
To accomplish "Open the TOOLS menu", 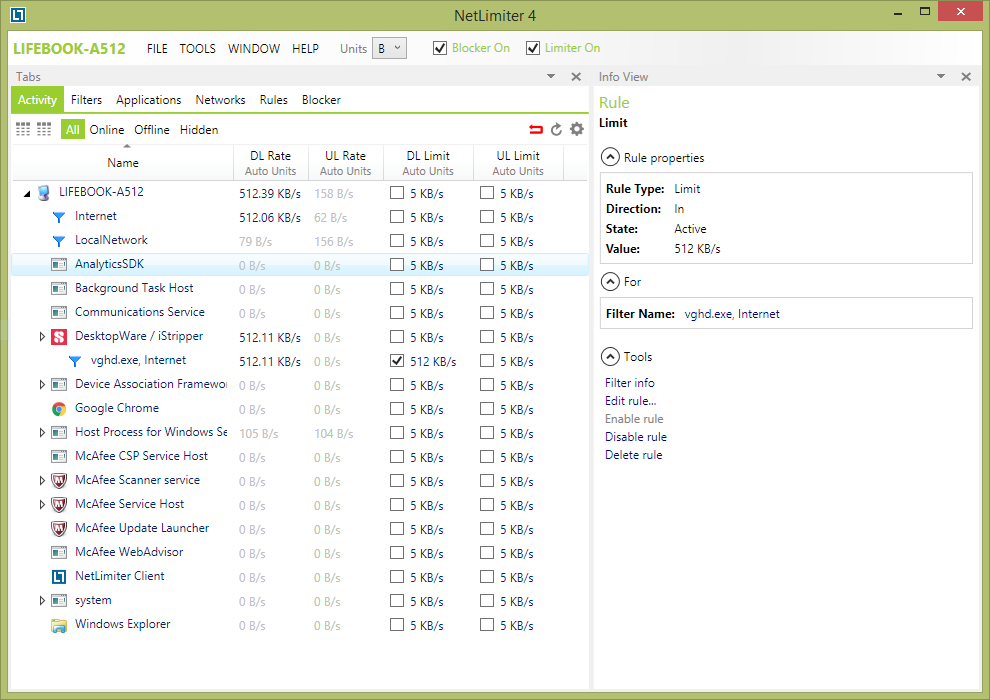I will tap(198, 49).
